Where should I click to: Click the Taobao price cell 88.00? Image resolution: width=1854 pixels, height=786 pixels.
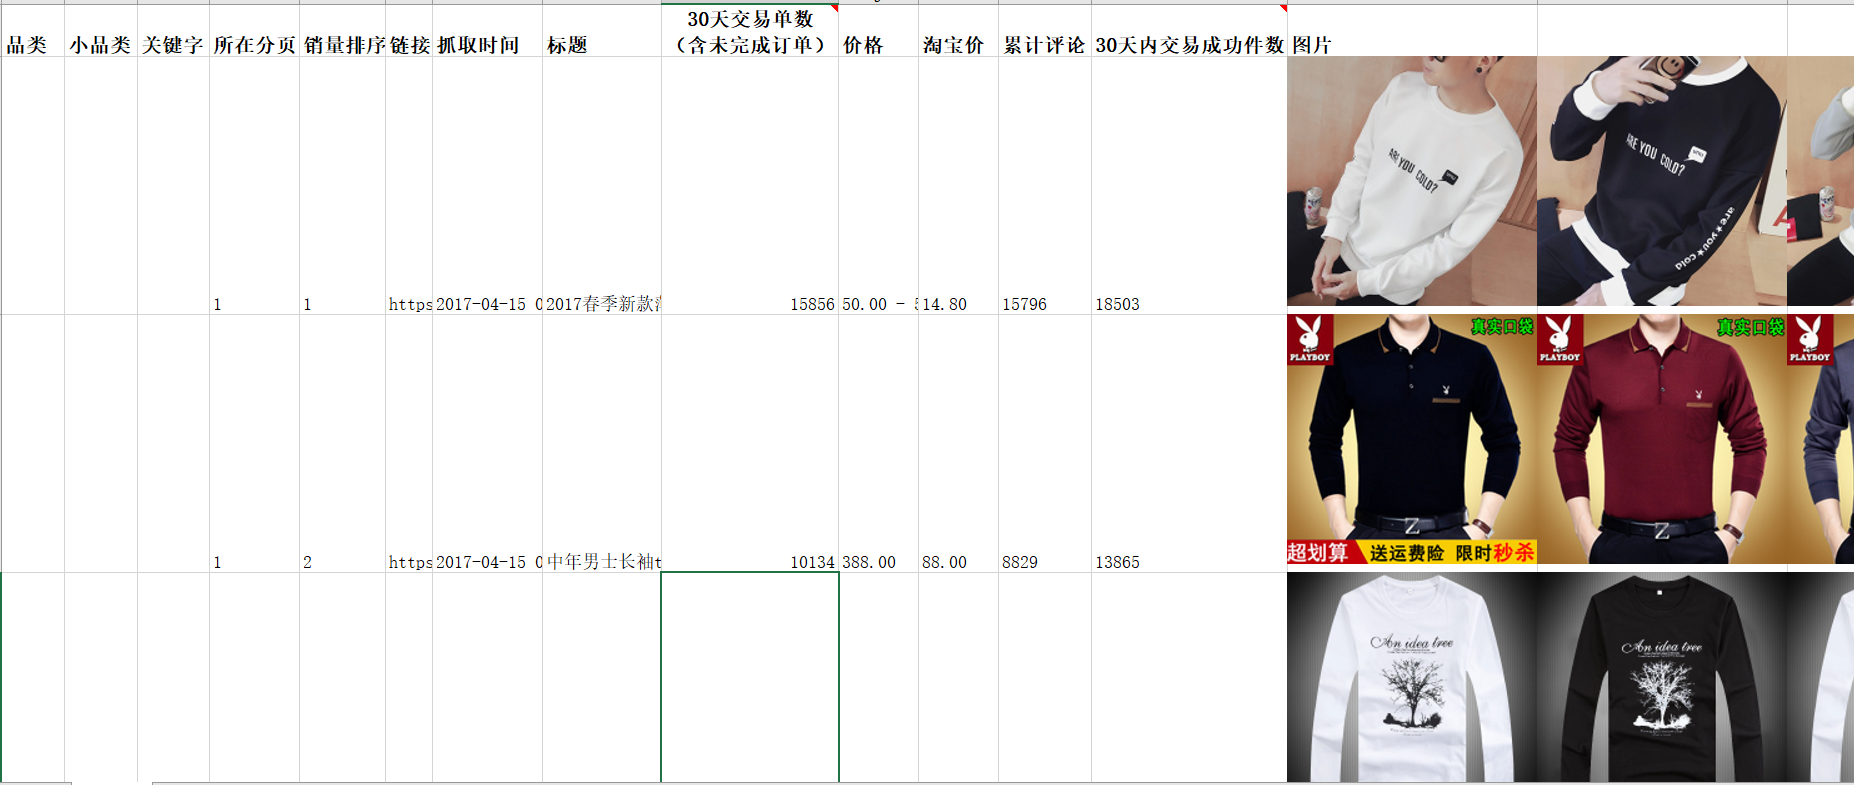tap(958, 444)
